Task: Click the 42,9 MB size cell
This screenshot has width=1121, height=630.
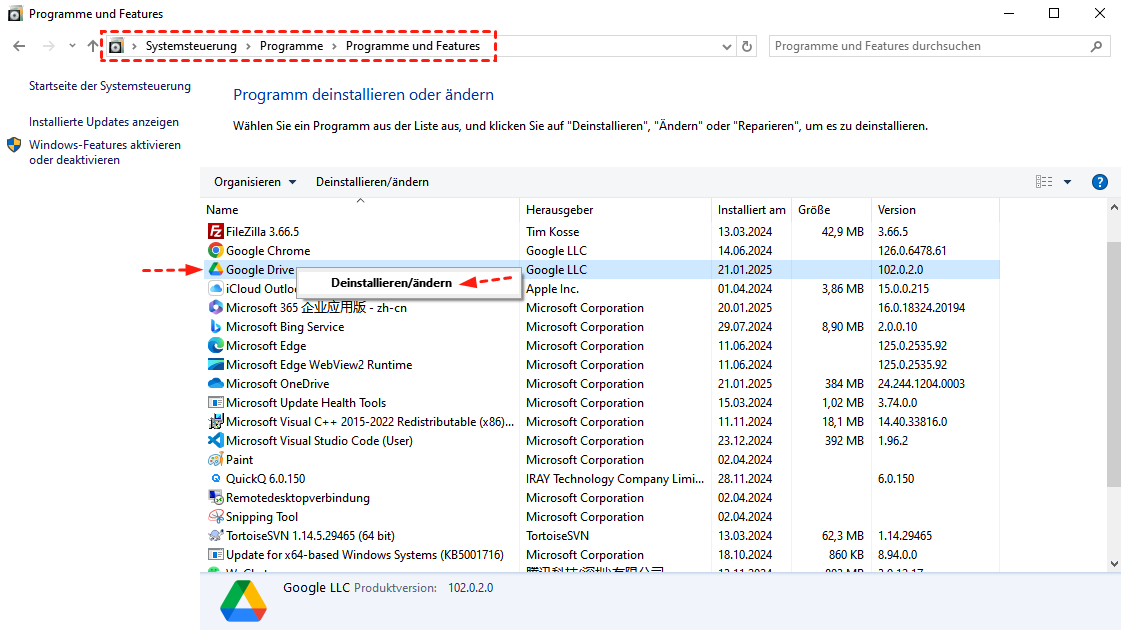Action: pyautogui.click(x=842, y=232)
